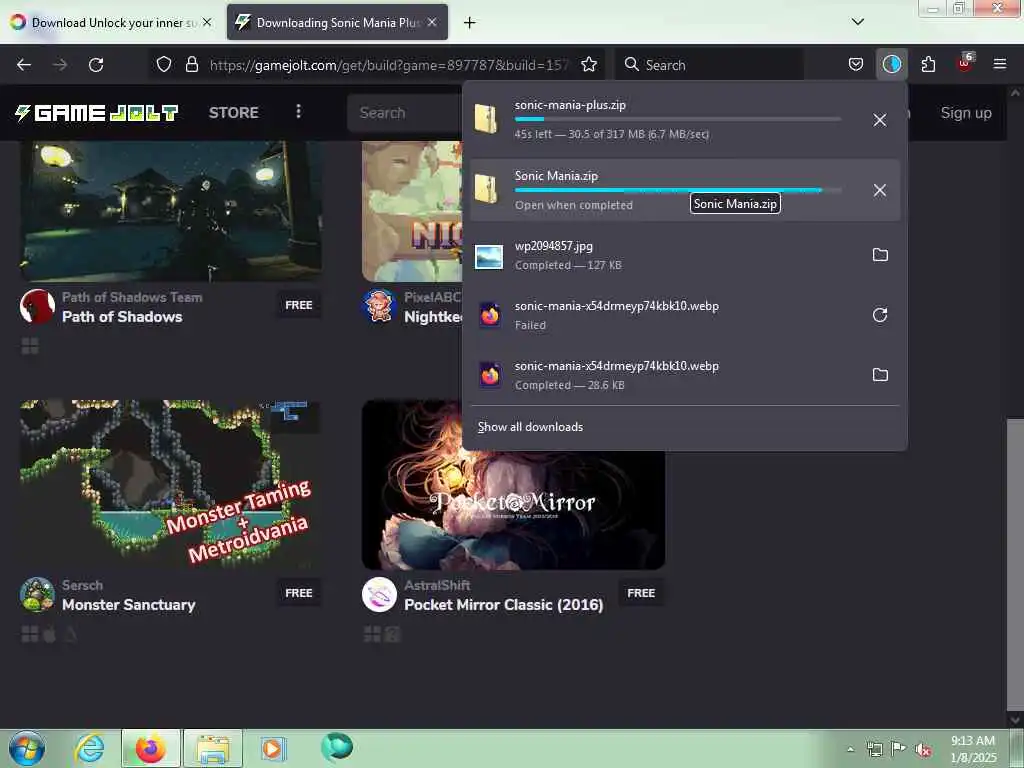Click the Firefox toolbar Search box
This screenshot has width=1024, height=768.
(709, 65)
